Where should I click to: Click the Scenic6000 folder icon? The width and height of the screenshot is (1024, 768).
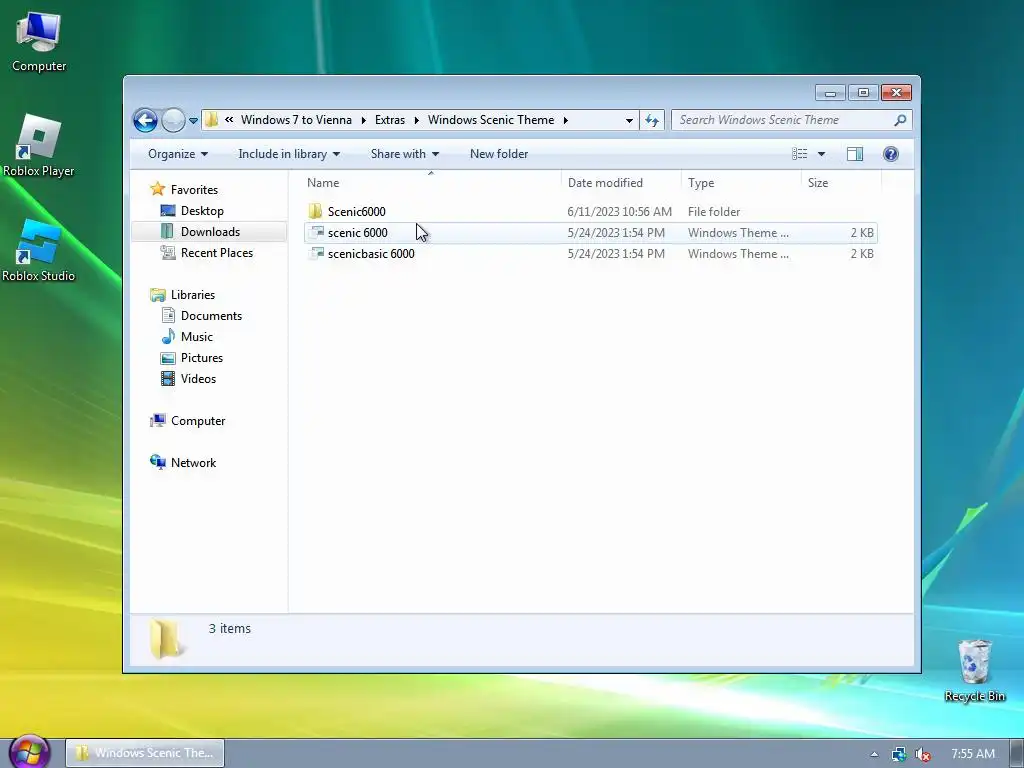(x=315, y=211)
